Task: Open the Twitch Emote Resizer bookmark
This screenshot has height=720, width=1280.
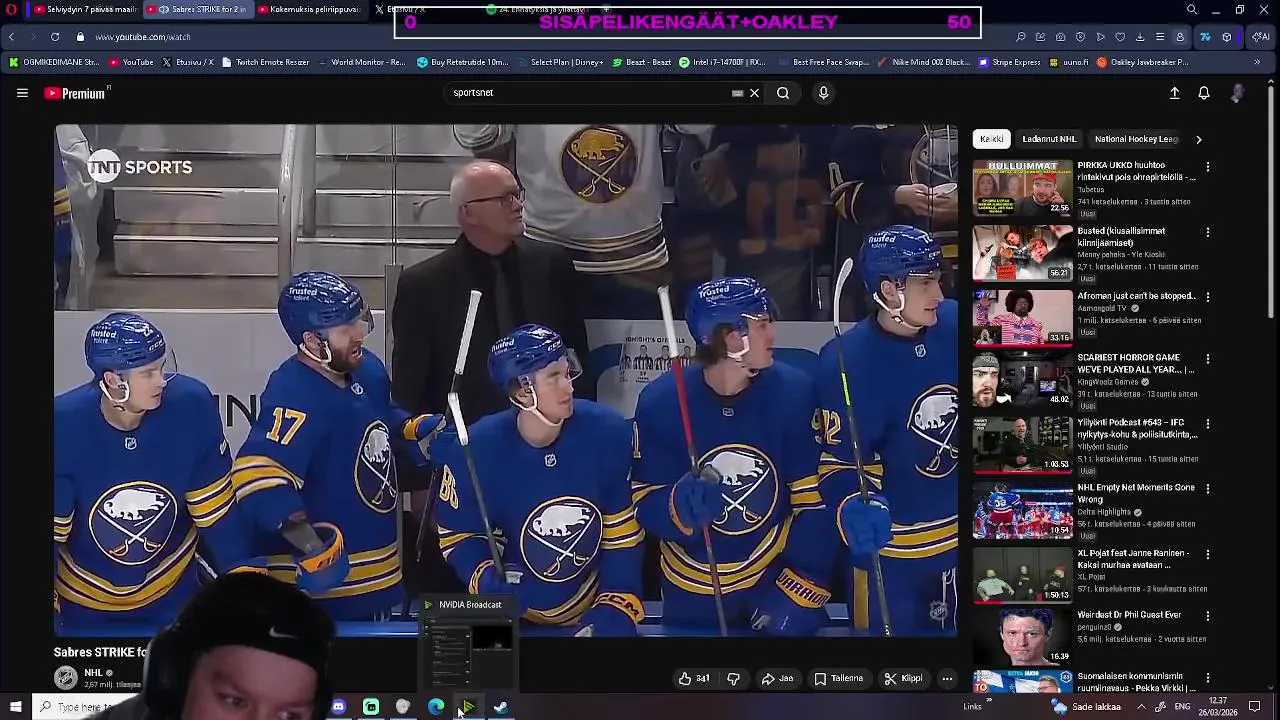Action: (265, 62)
